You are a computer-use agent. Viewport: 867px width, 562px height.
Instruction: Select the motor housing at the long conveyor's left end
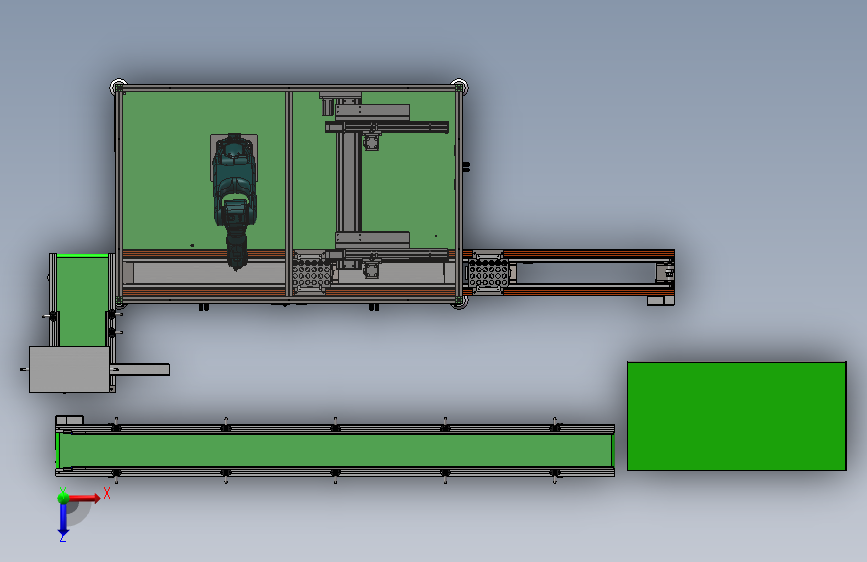pyautogui.click(x=69, y=420)
